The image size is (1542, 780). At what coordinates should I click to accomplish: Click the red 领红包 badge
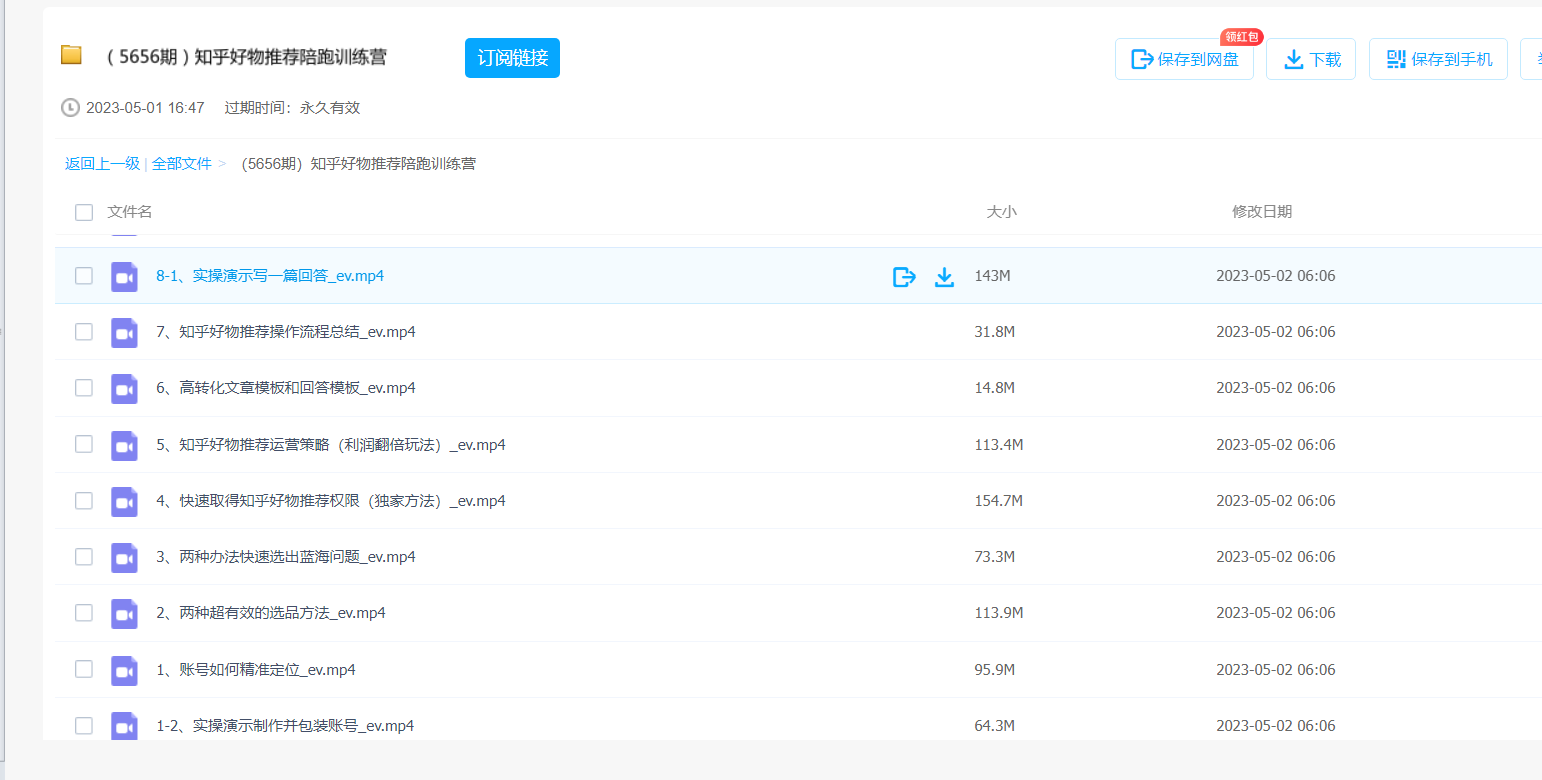1241,37
